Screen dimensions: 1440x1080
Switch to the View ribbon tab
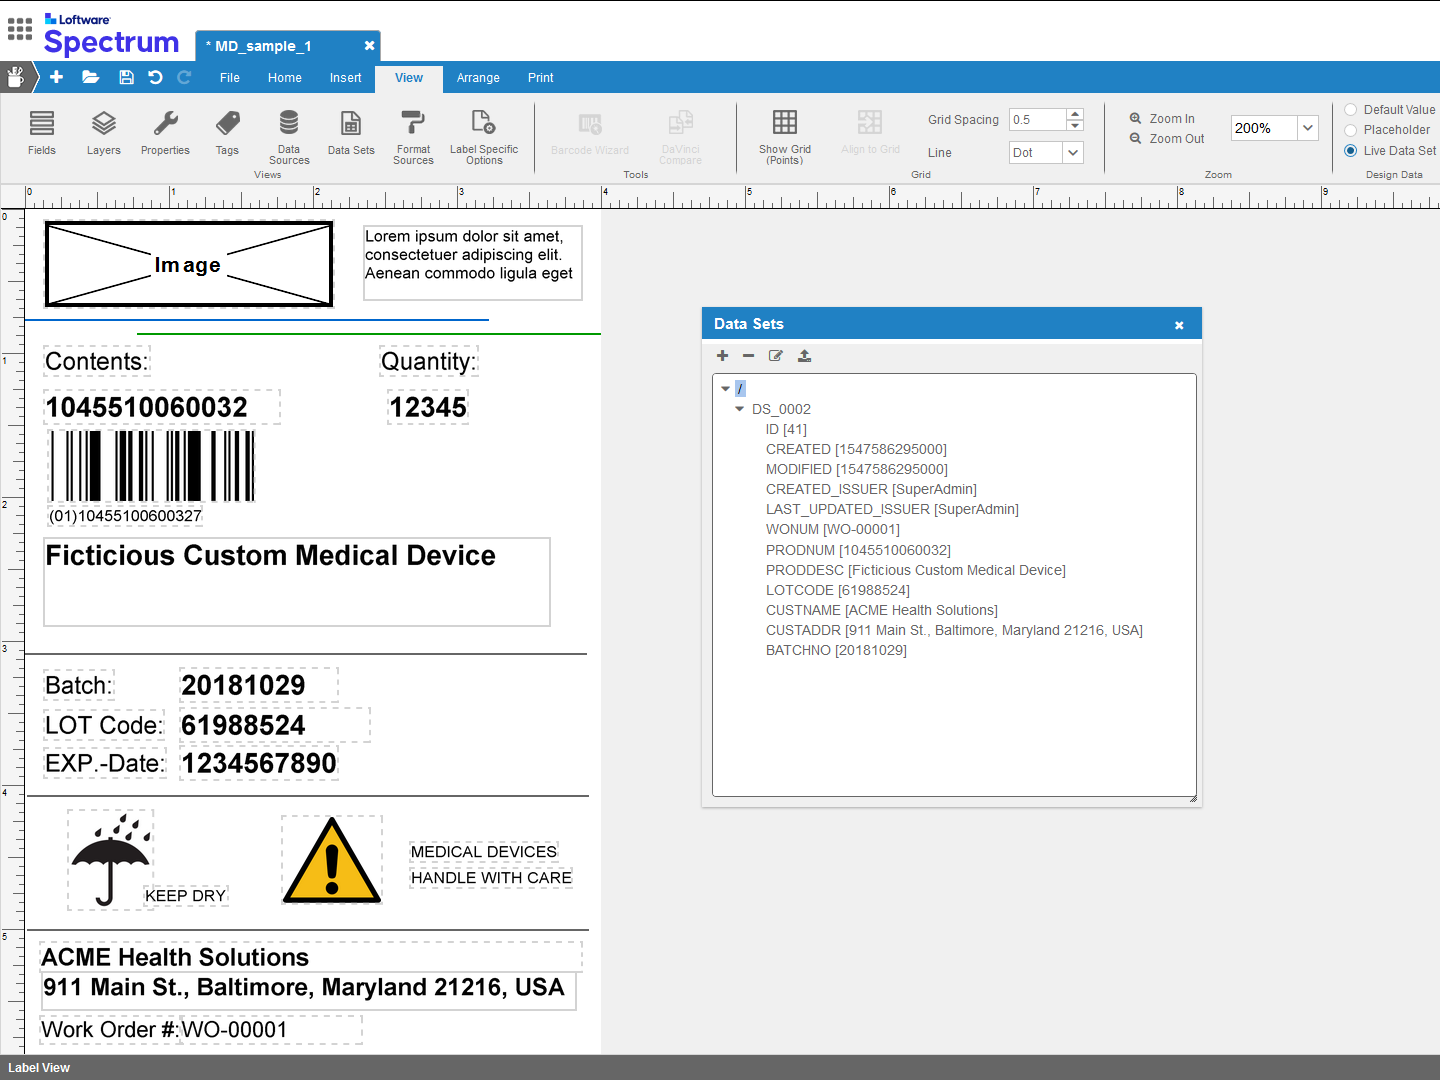point(409,78)
